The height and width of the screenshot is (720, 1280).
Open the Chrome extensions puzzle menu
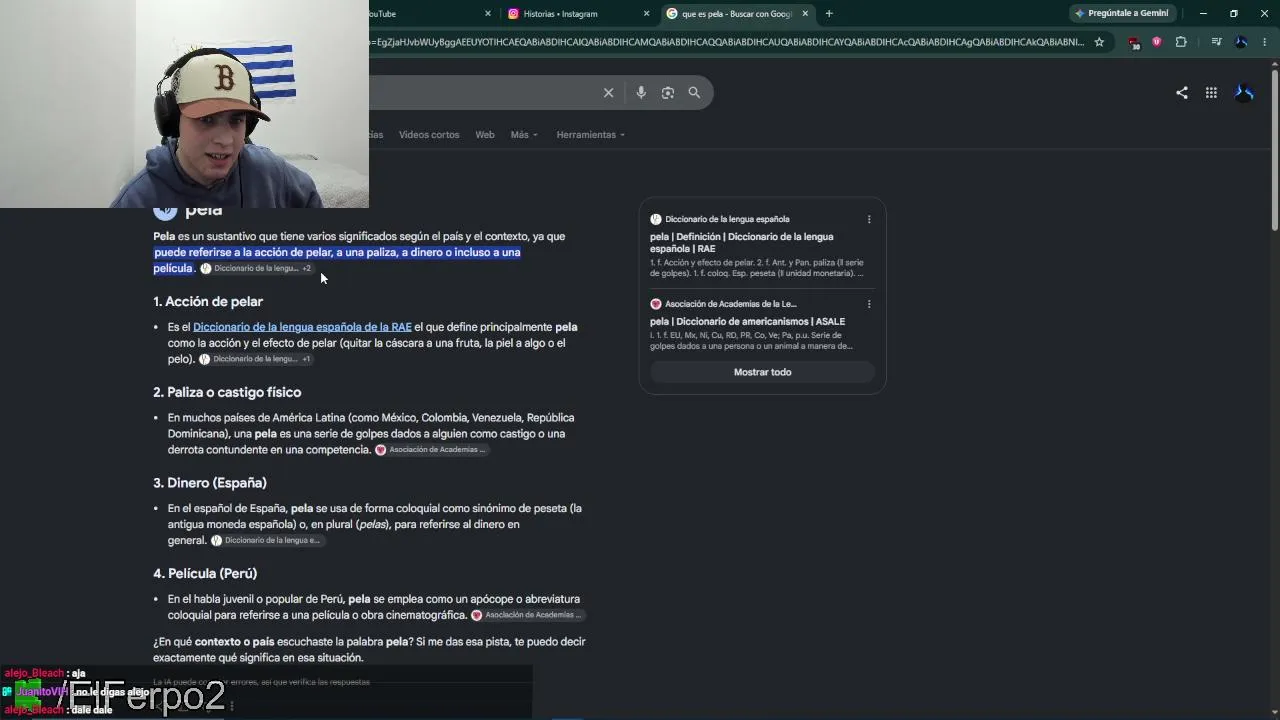click(x=1181, y=42)
